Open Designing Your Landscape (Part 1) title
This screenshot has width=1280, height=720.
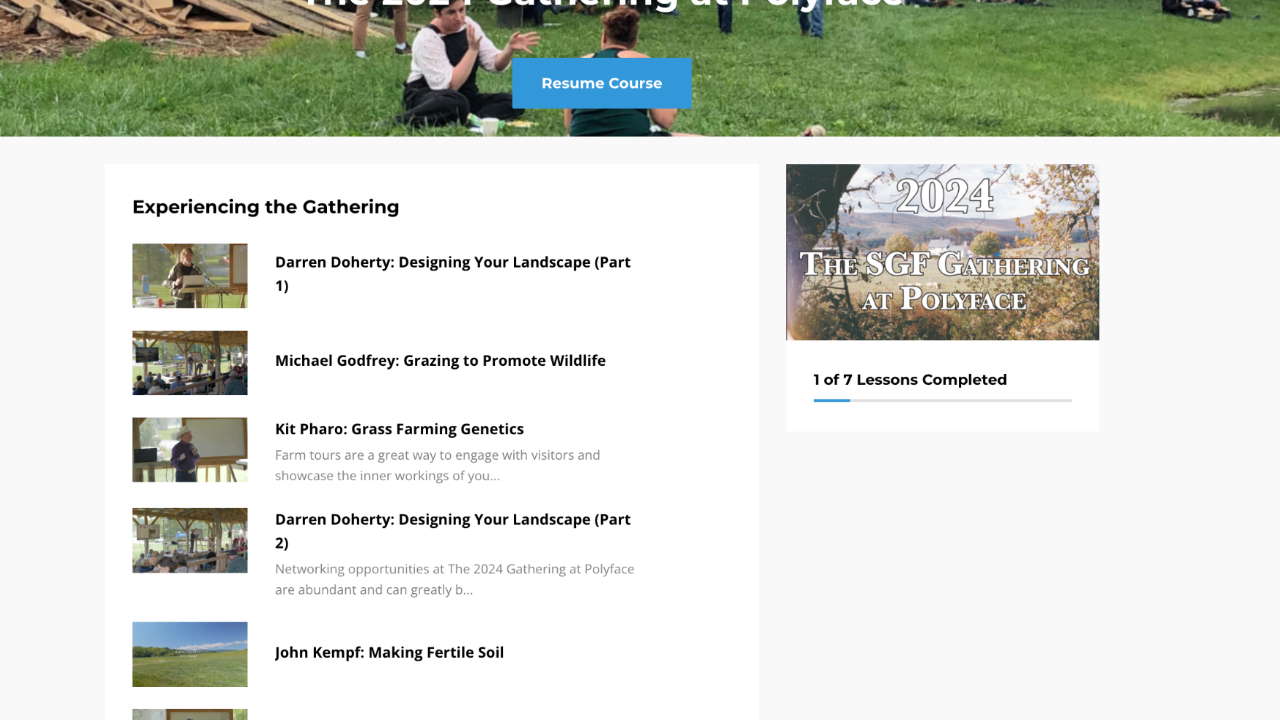click(x=453, y=274)
